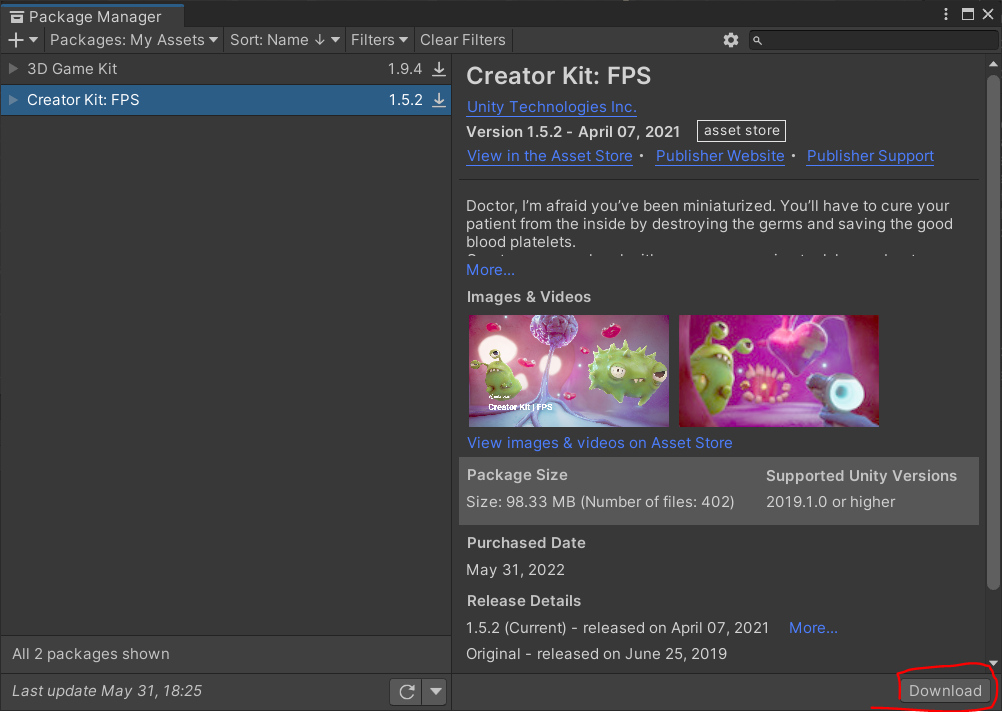The height and width of the screenshot is (712, 1002).
Task: Click the 1.5.2 version in package list
Action: pyautogui.click(x=406, y=100)
